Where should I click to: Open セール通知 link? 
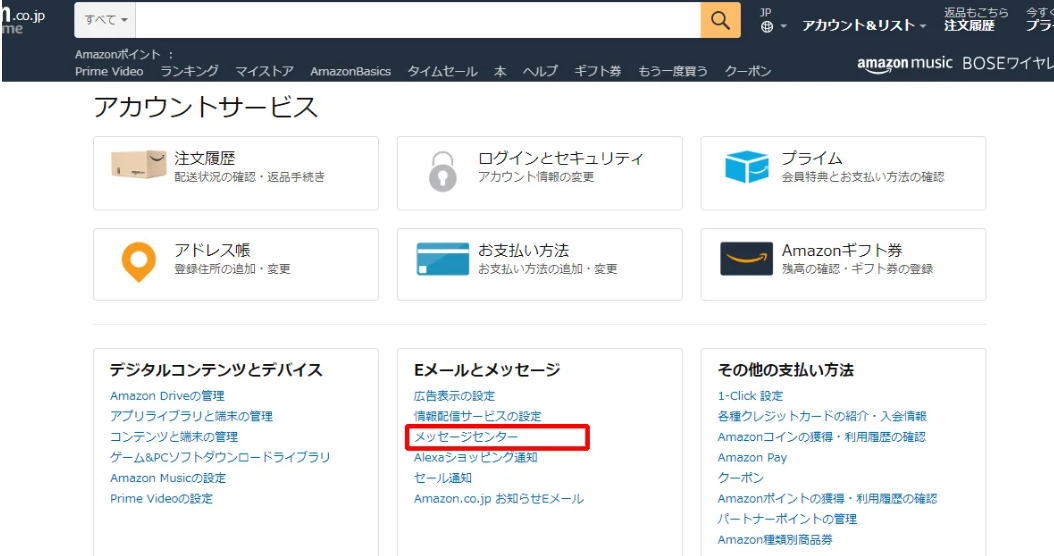pyautogui.click(x=443, y=478)
